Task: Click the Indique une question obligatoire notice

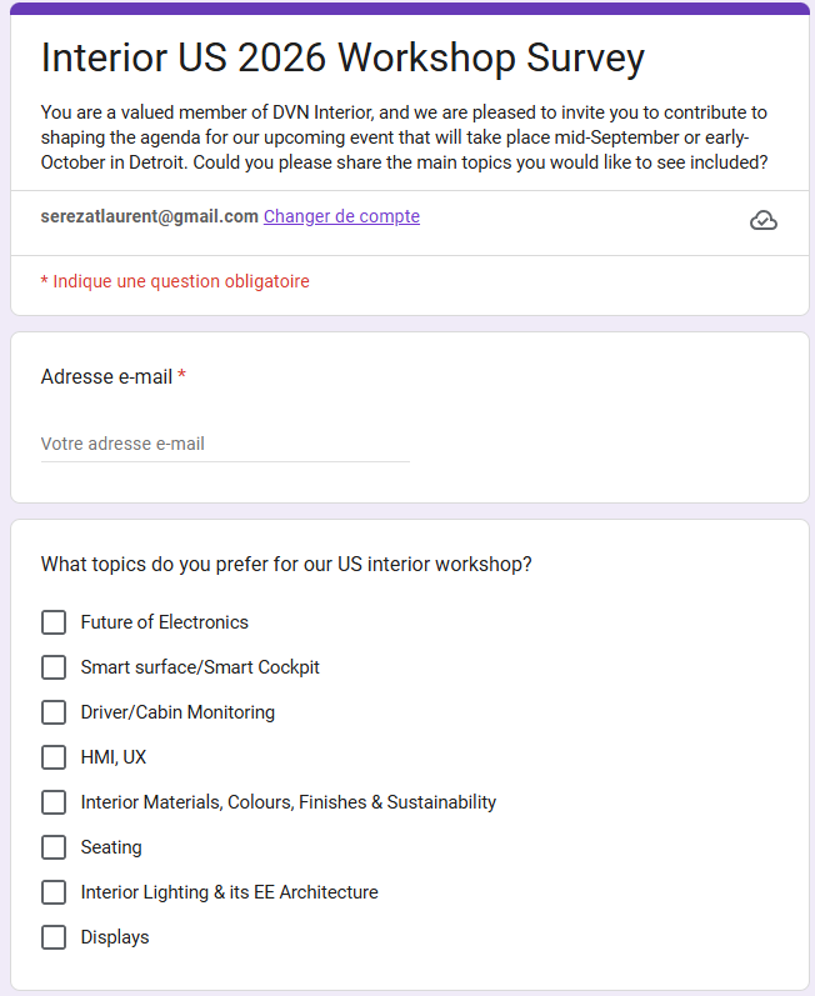Action: (x=175, y=281)
